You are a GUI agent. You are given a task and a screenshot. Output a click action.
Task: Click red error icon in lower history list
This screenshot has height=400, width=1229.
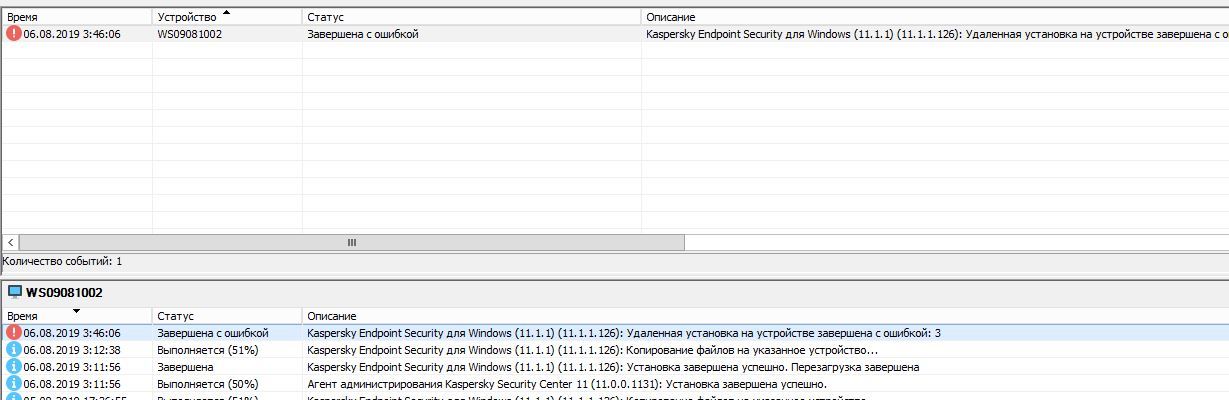(x=13, y=333)
